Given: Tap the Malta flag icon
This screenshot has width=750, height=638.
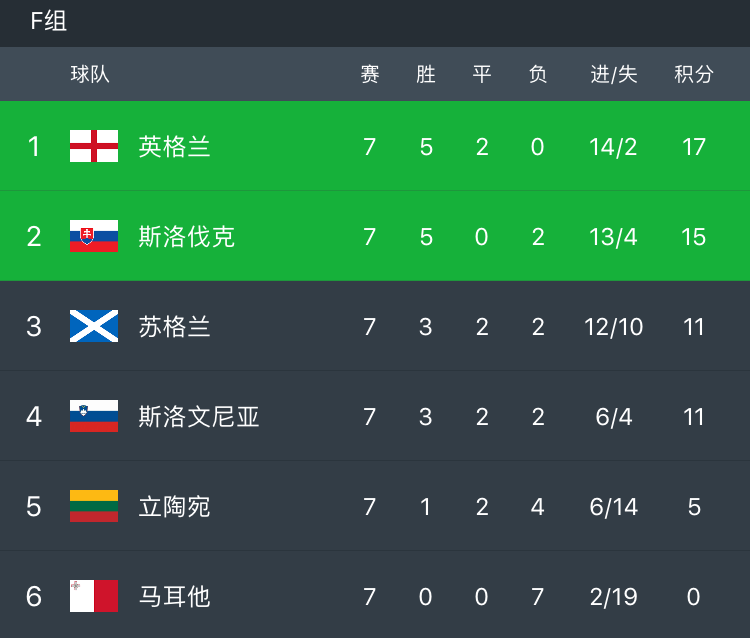Looking at the screenshot, I should tap(94, 596).
